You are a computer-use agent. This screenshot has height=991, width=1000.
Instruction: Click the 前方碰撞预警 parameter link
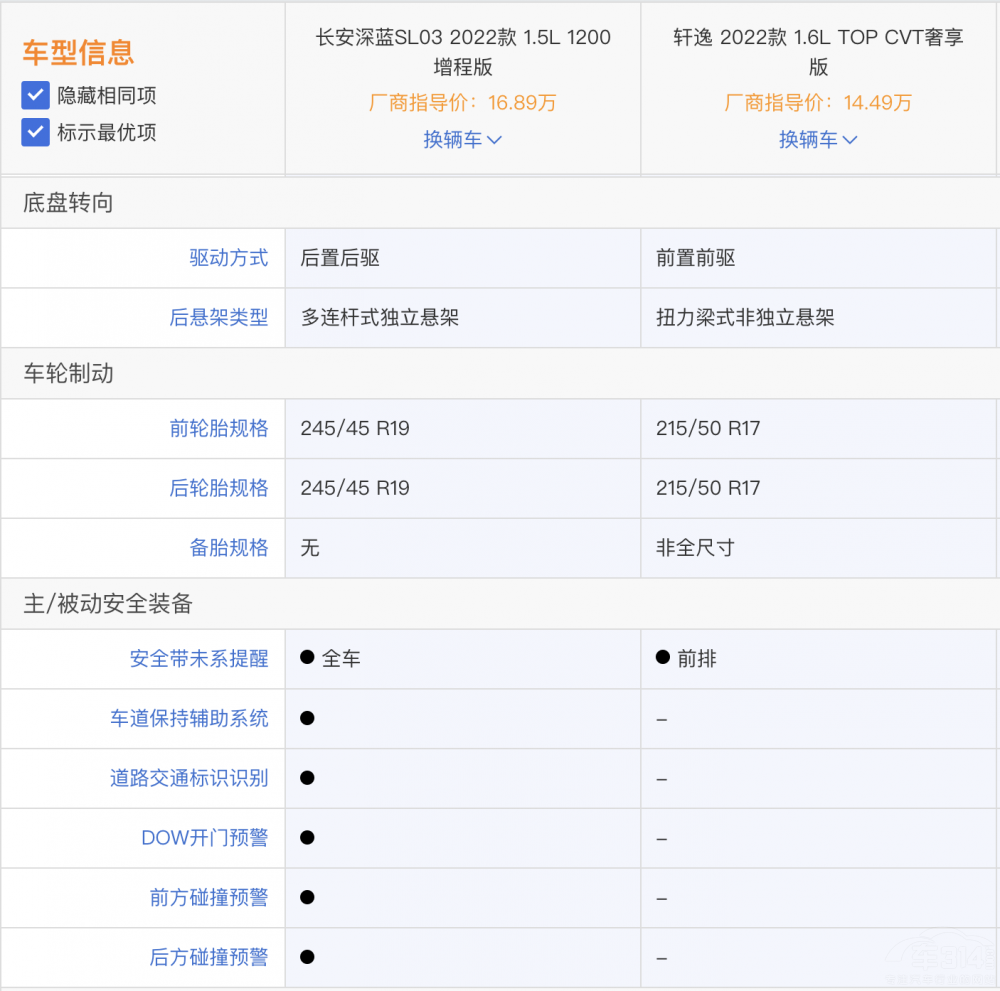209,898
